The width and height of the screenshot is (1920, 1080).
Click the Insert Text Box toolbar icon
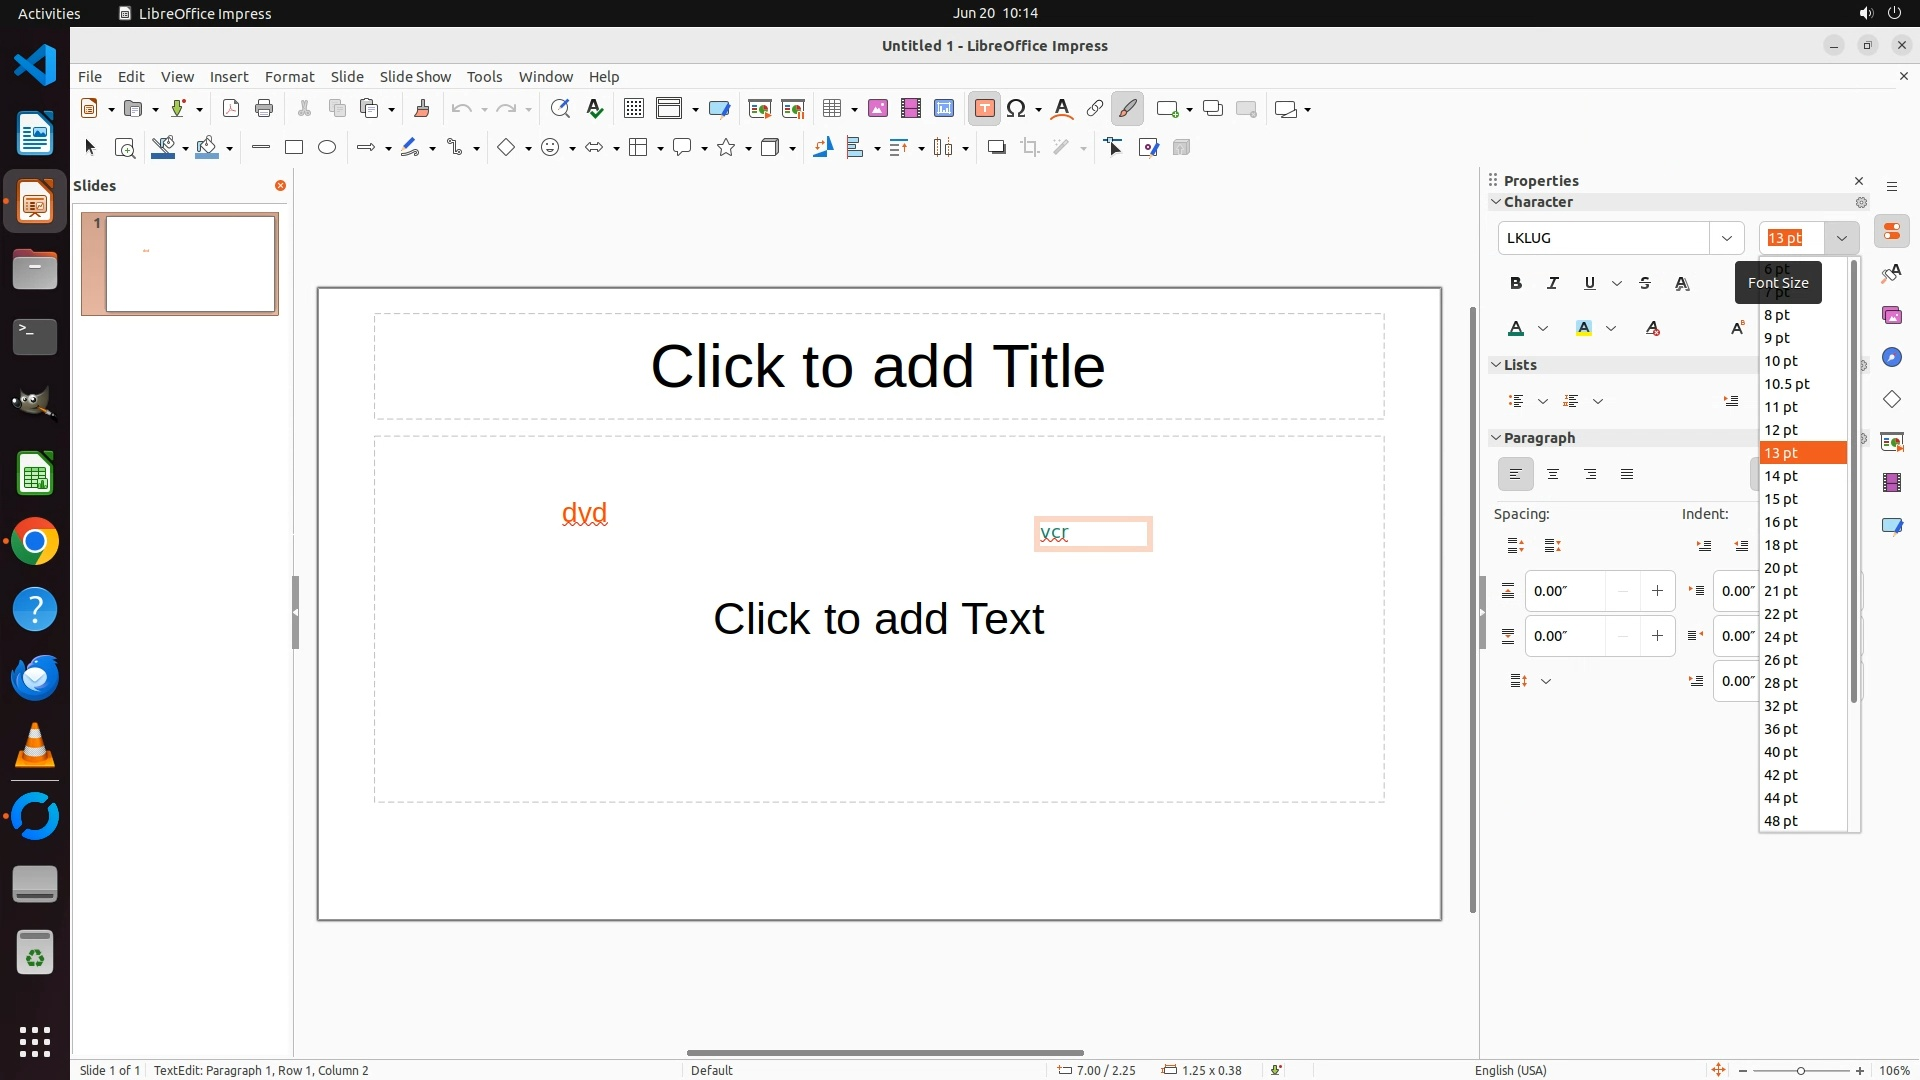(x=984, y=109)
